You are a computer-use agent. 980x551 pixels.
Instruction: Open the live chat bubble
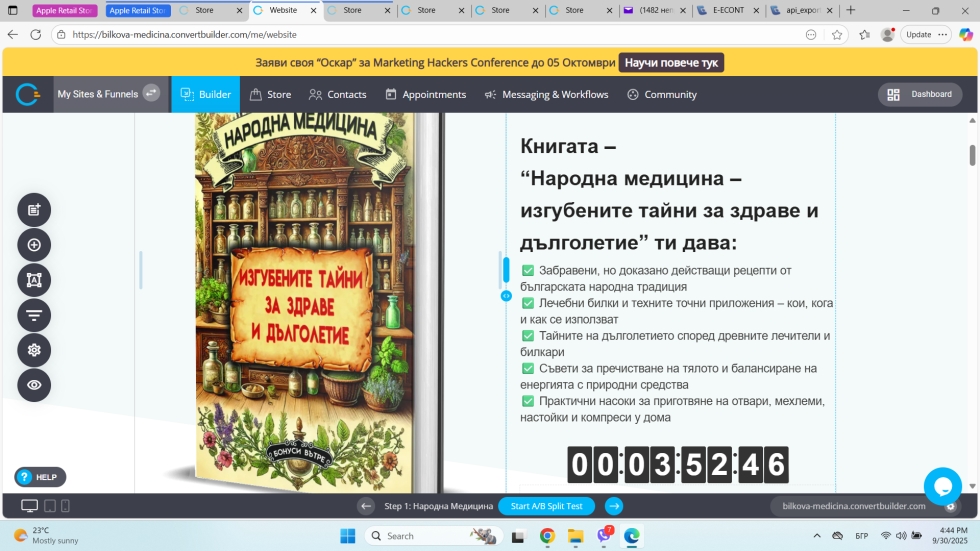[x=942, y=486]
